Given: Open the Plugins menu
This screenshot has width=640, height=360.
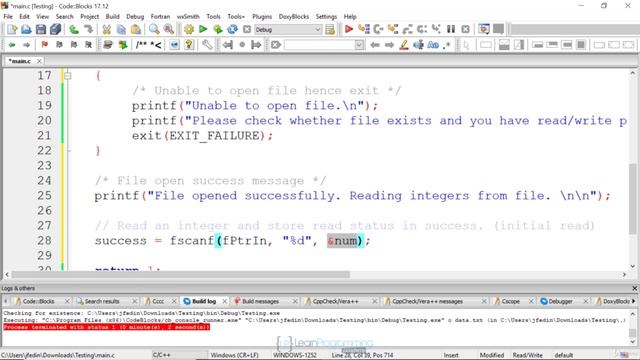Looking at the screenshot, I should pyautogui.click(x=262, y=17).
